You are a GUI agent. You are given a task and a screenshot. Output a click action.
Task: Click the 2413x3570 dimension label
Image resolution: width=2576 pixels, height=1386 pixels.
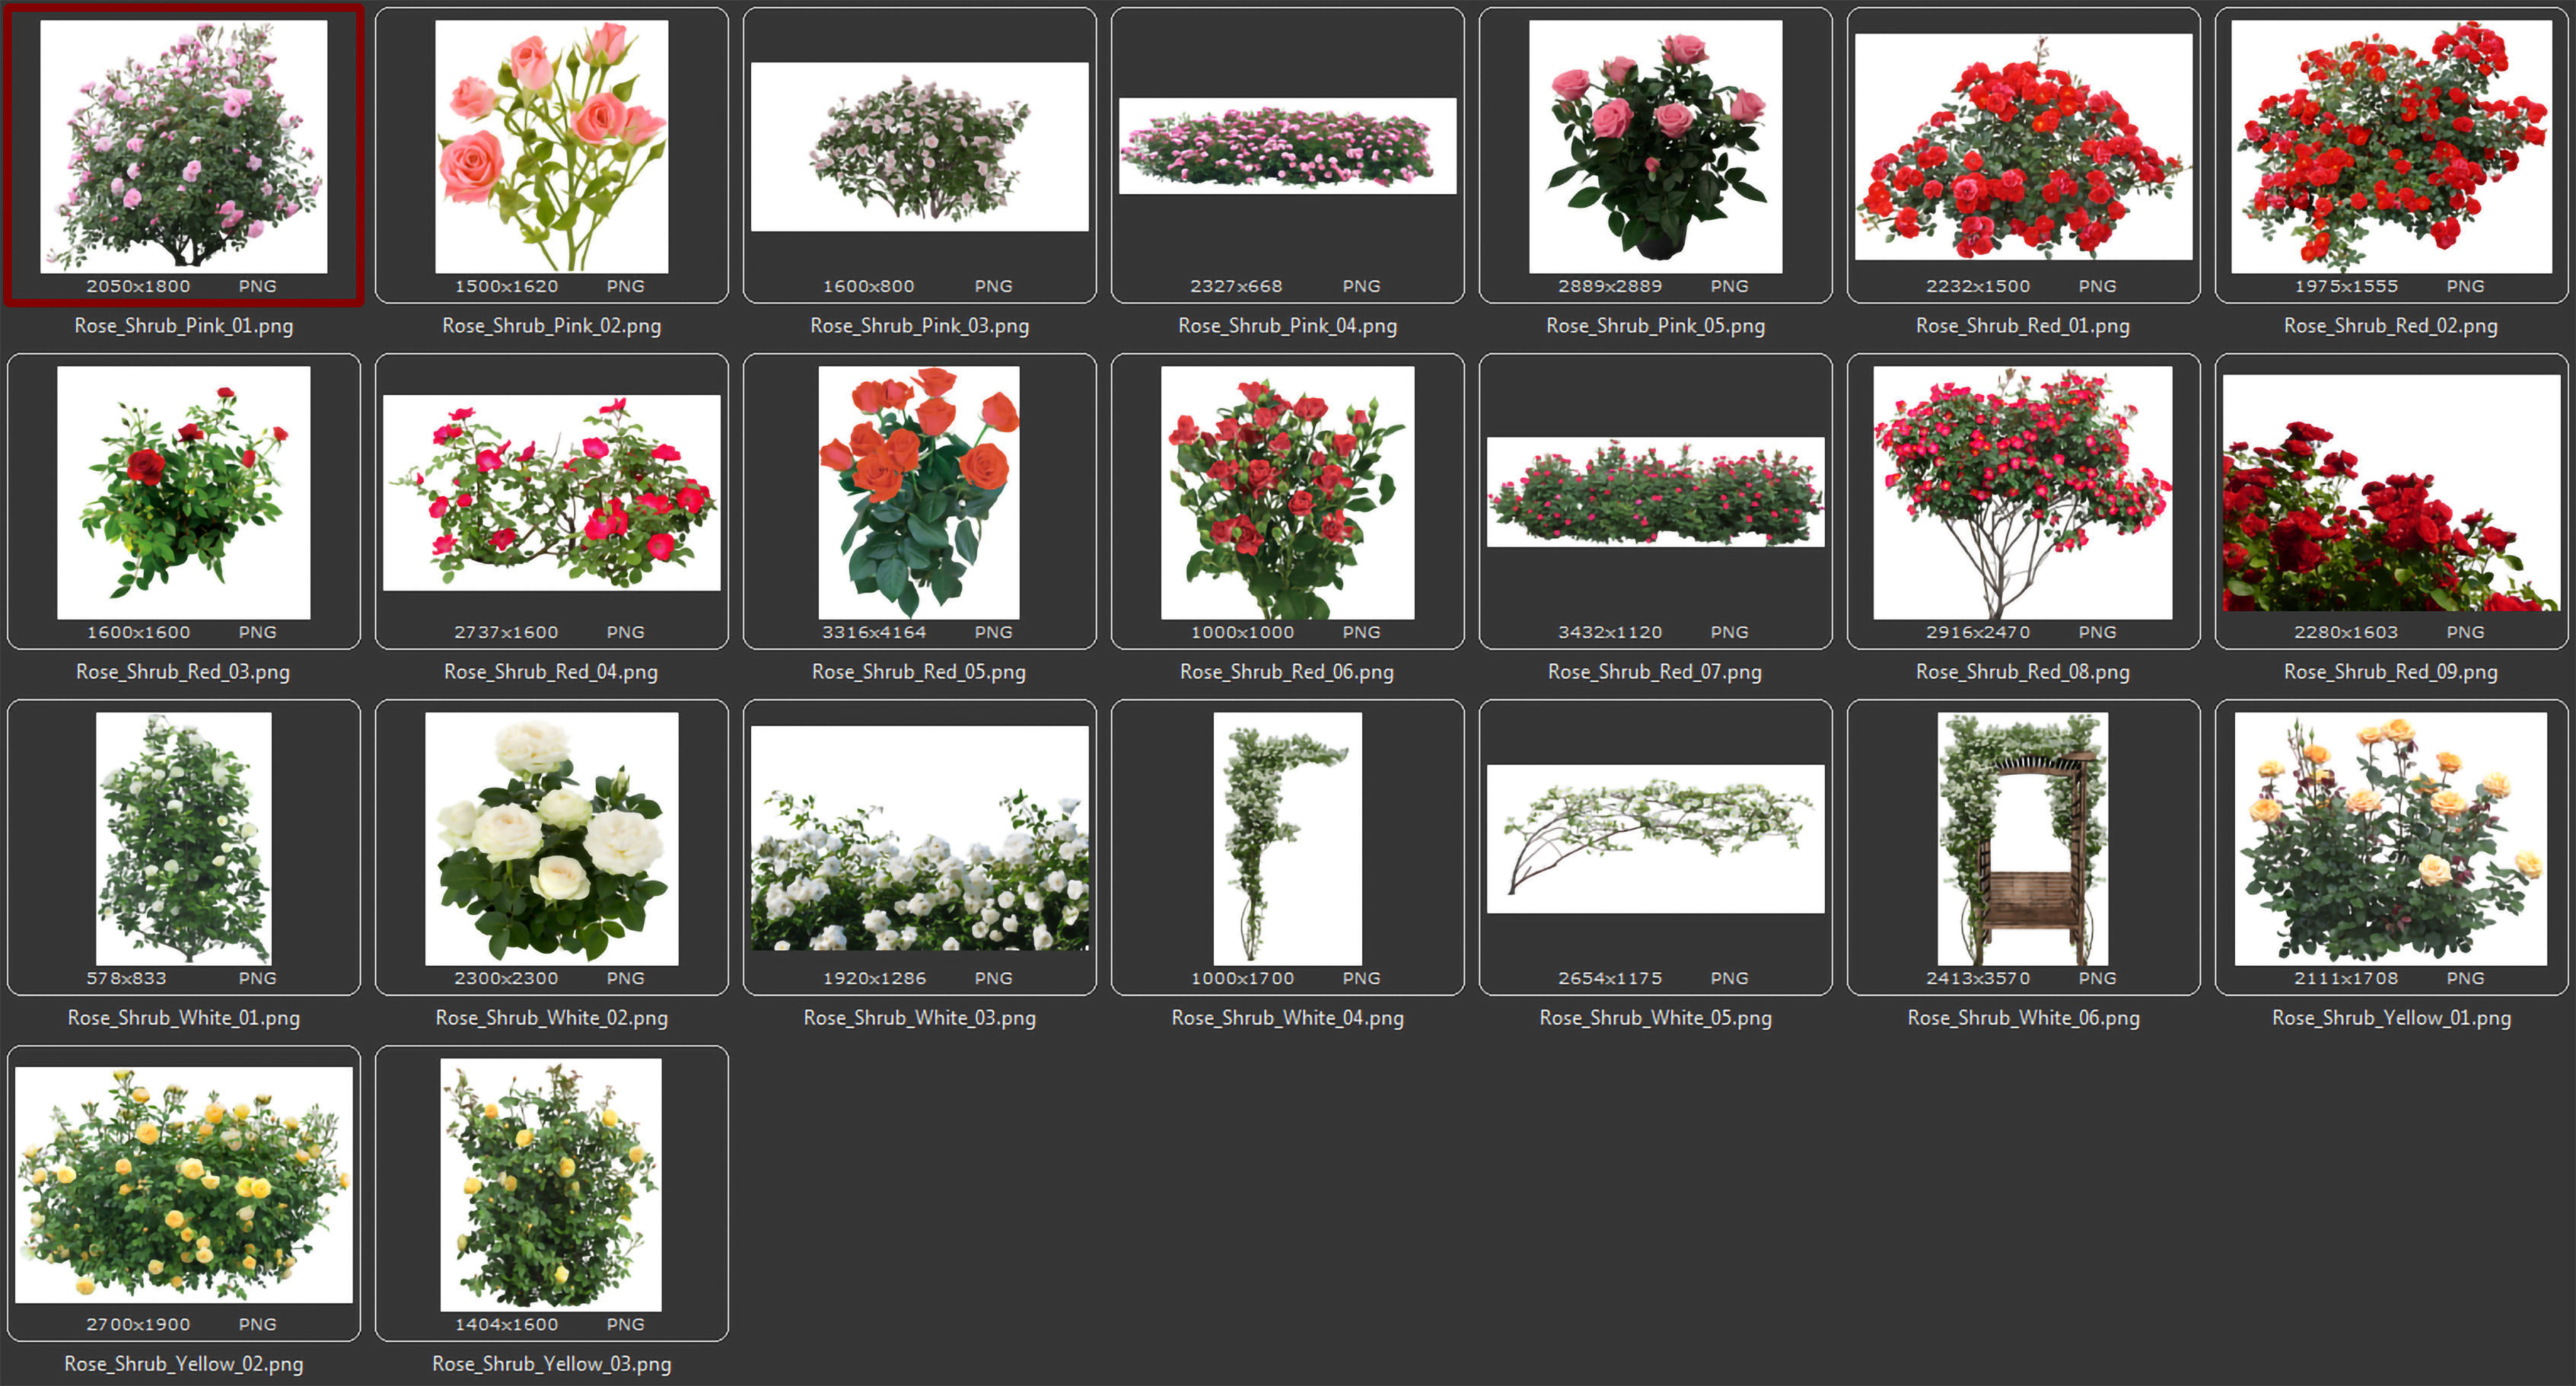1978,978
